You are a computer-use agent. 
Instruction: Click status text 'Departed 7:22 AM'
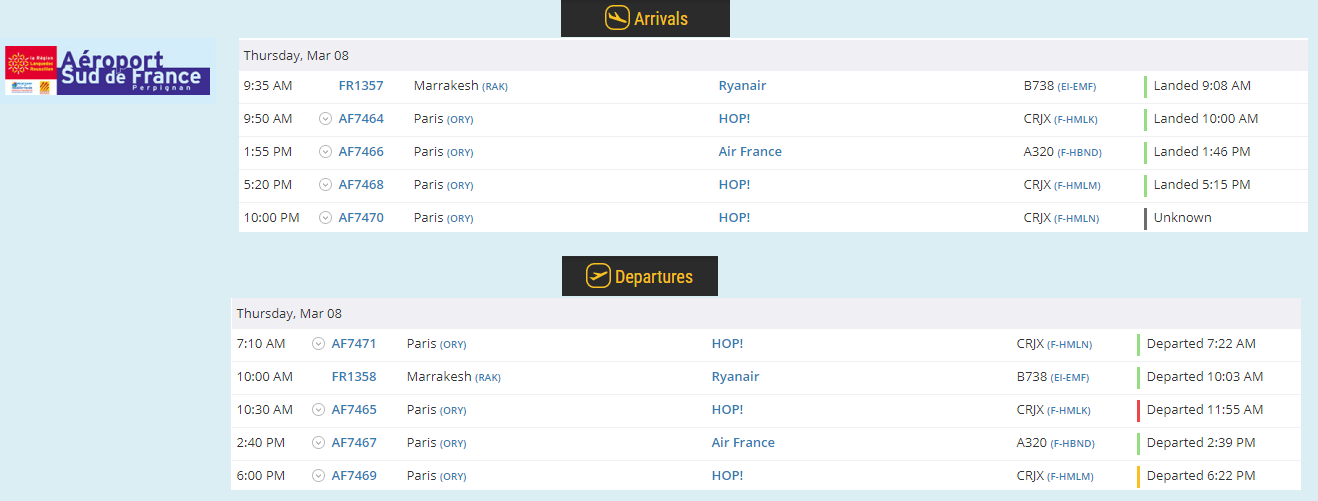[x=1201, y=344]
